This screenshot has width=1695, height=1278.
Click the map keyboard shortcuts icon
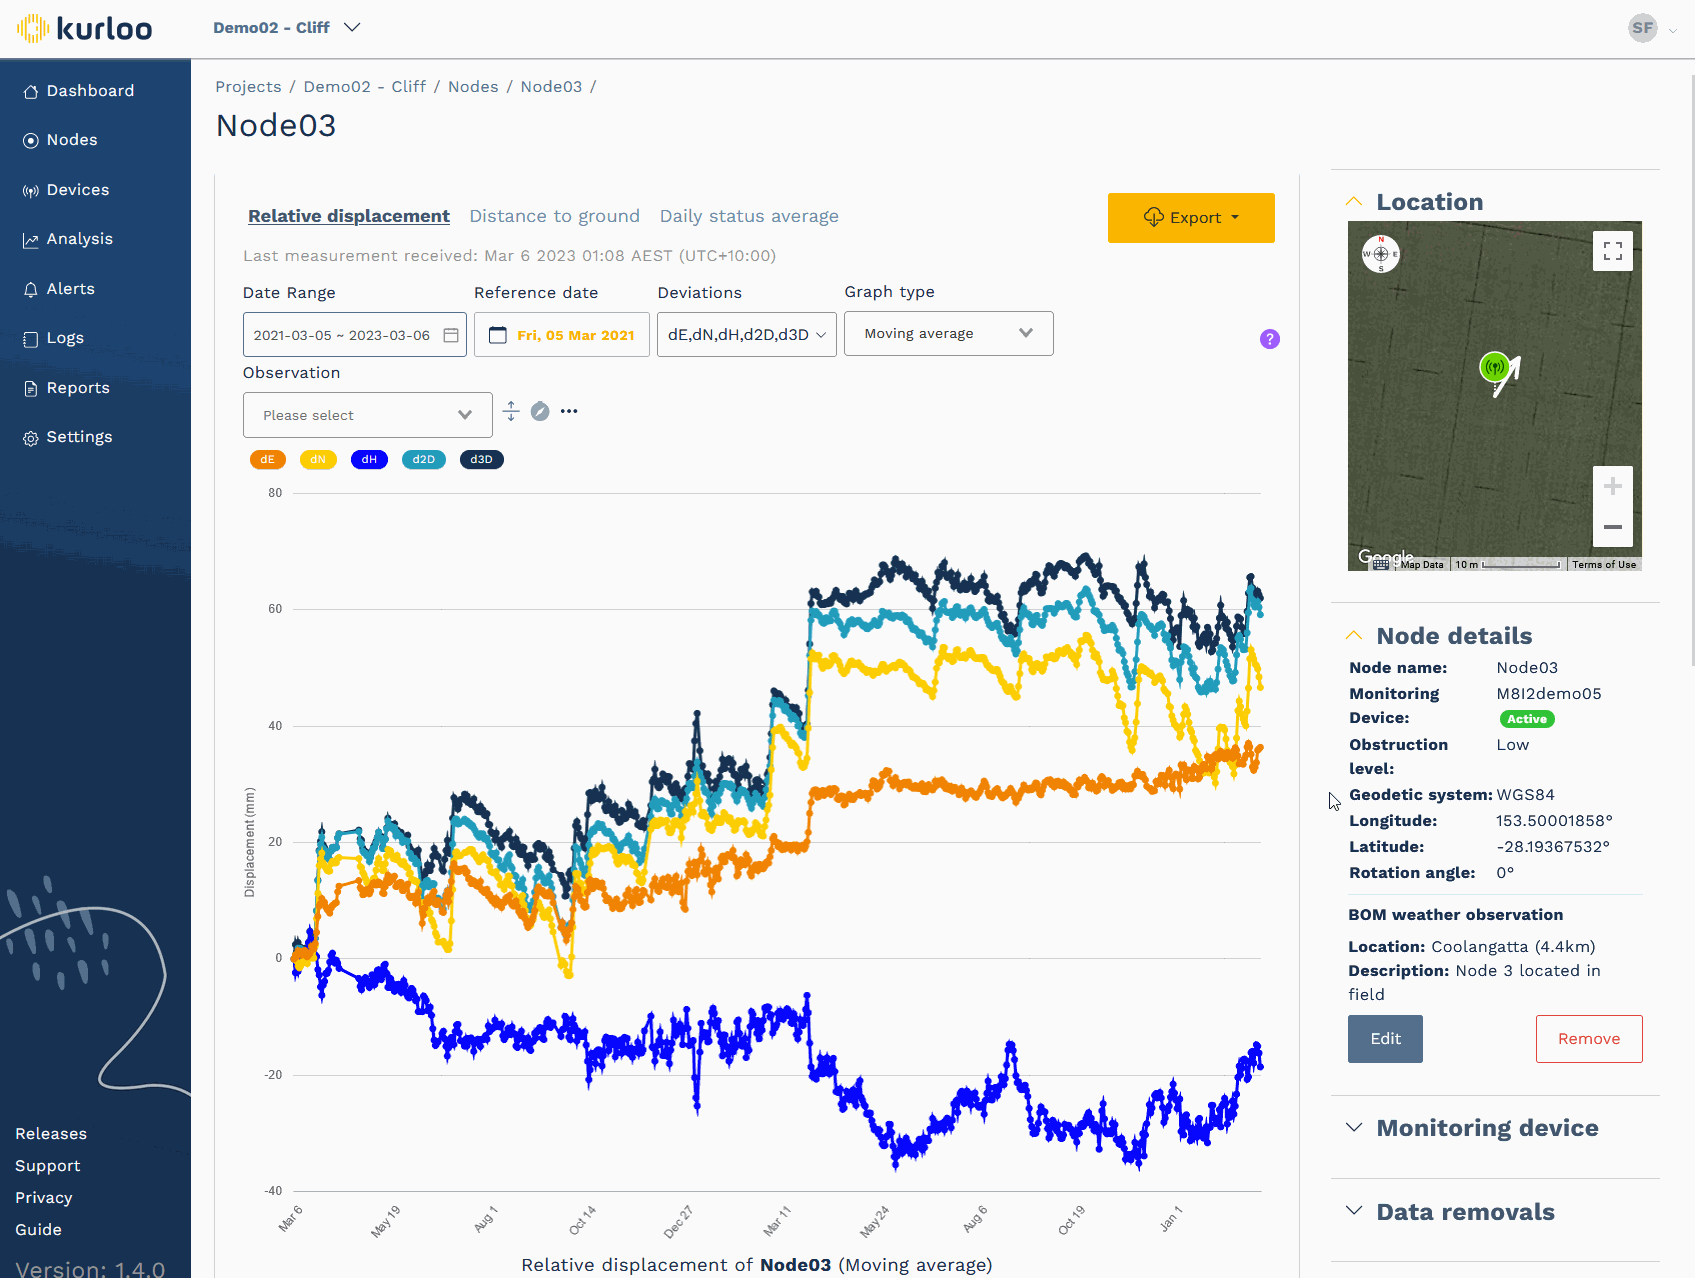point(1381,565)
